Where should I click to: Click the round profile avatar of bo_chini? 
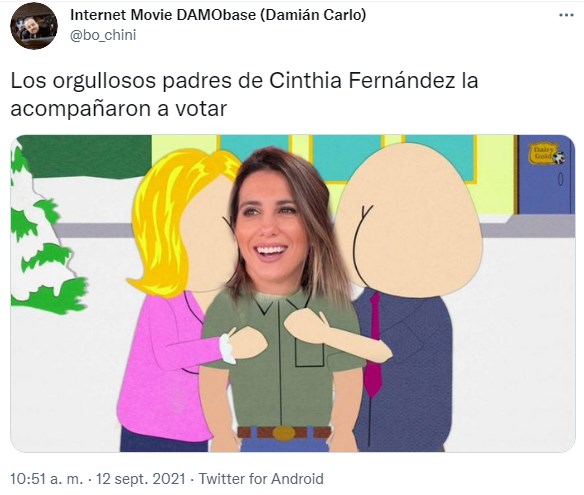[x=34, y=26]
